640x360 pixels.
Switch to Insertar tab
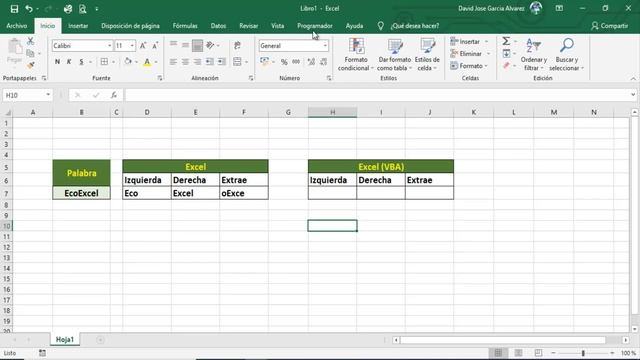click(x=78, y=26)
